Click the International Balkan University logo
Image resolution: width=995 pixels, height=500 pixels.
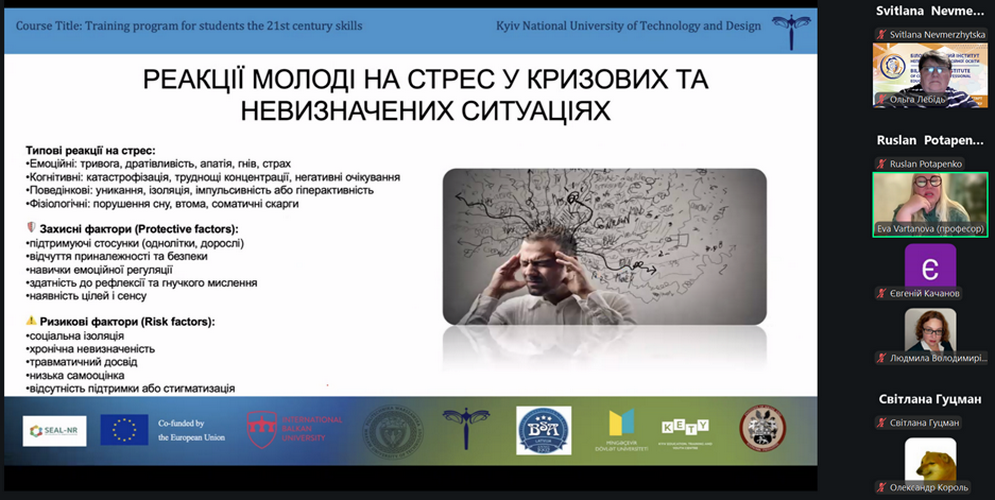pyautogui.click(x=294, y=430)
